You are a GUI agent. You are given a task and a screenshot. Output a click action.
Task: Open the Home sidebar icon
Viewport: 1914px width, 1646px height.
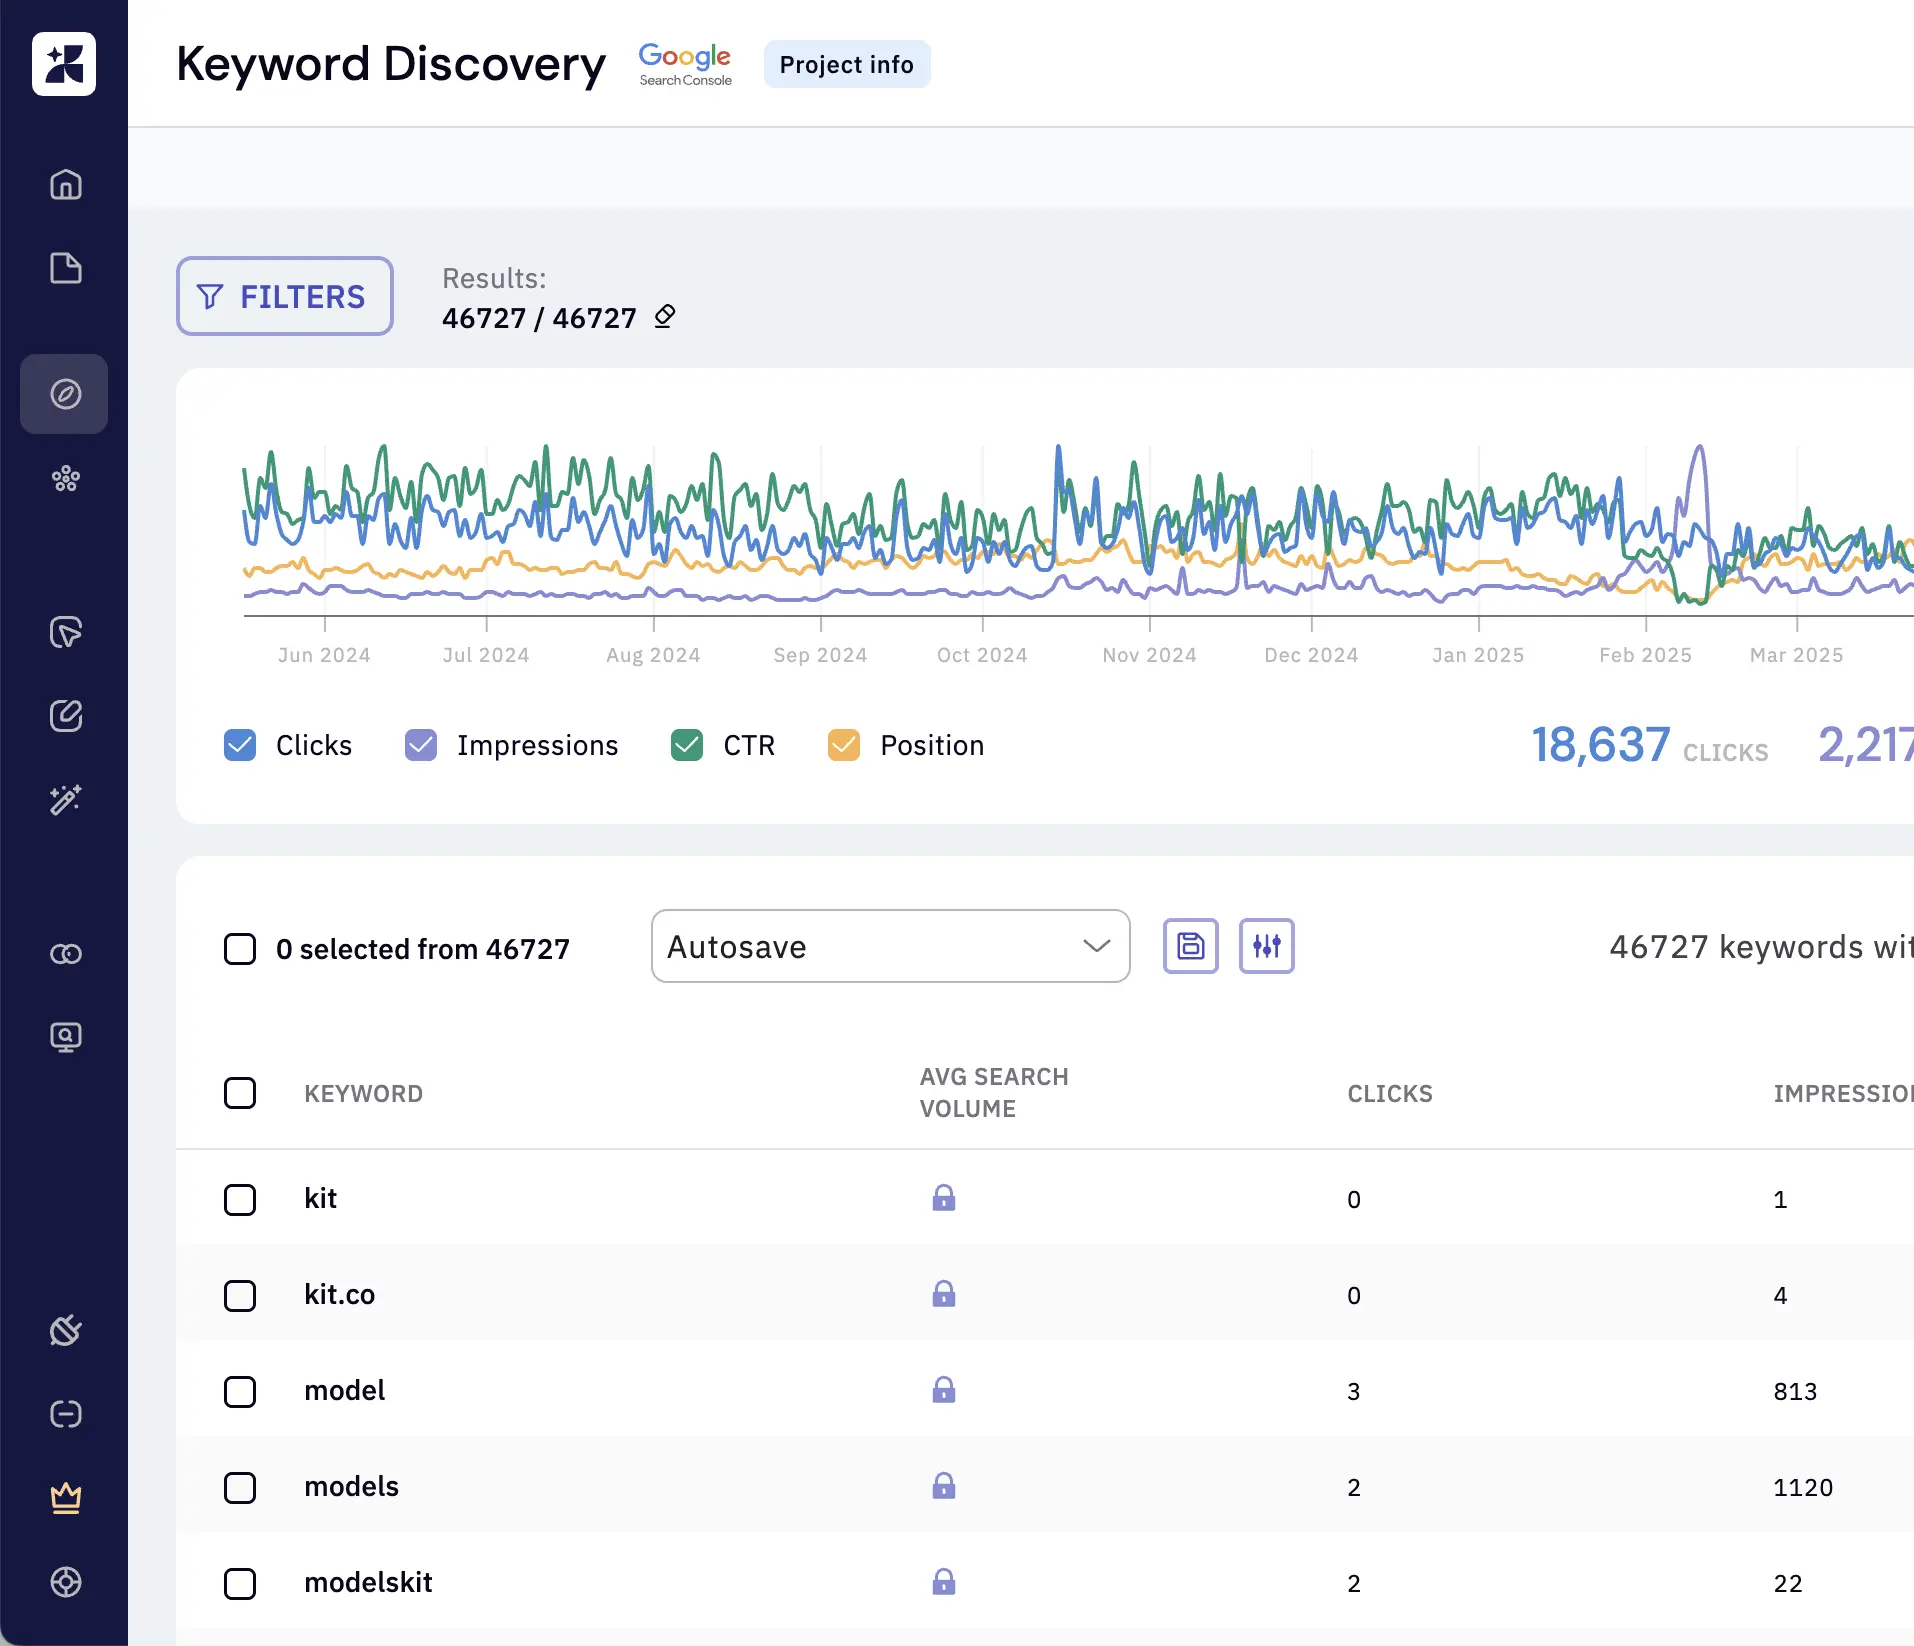click(64, 184)
